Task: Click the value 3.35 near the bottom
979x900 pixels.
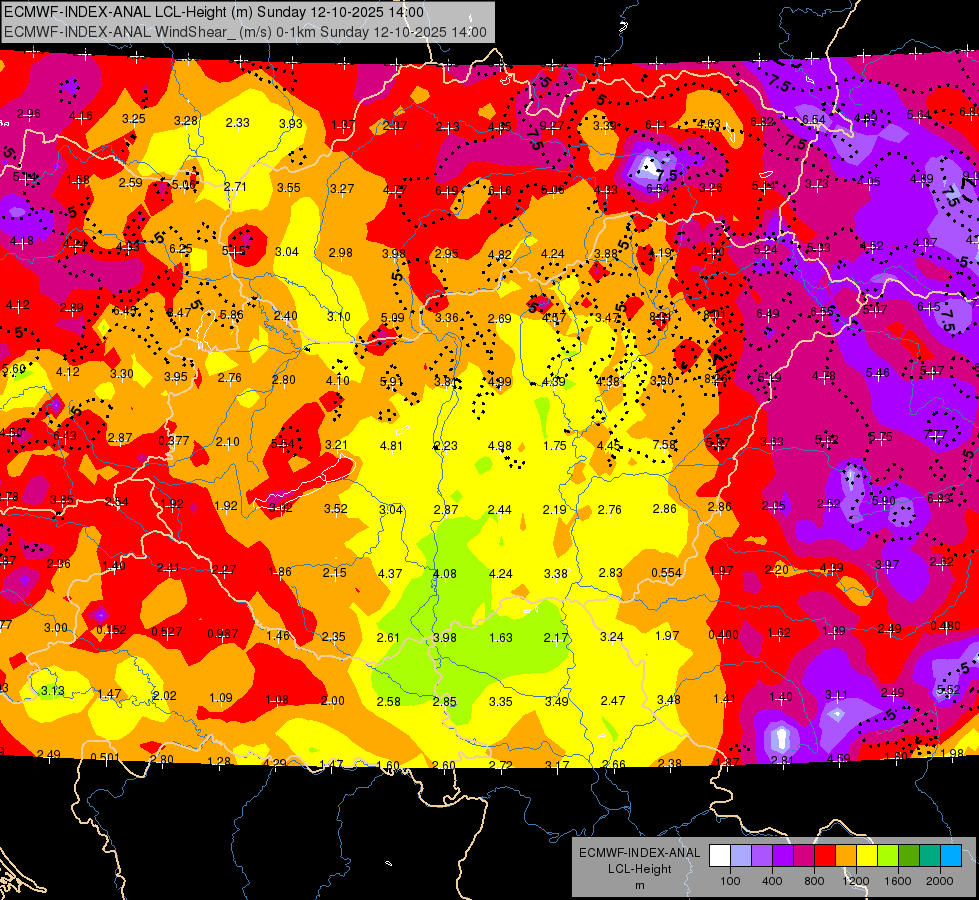Action: (x=501, y=701)
